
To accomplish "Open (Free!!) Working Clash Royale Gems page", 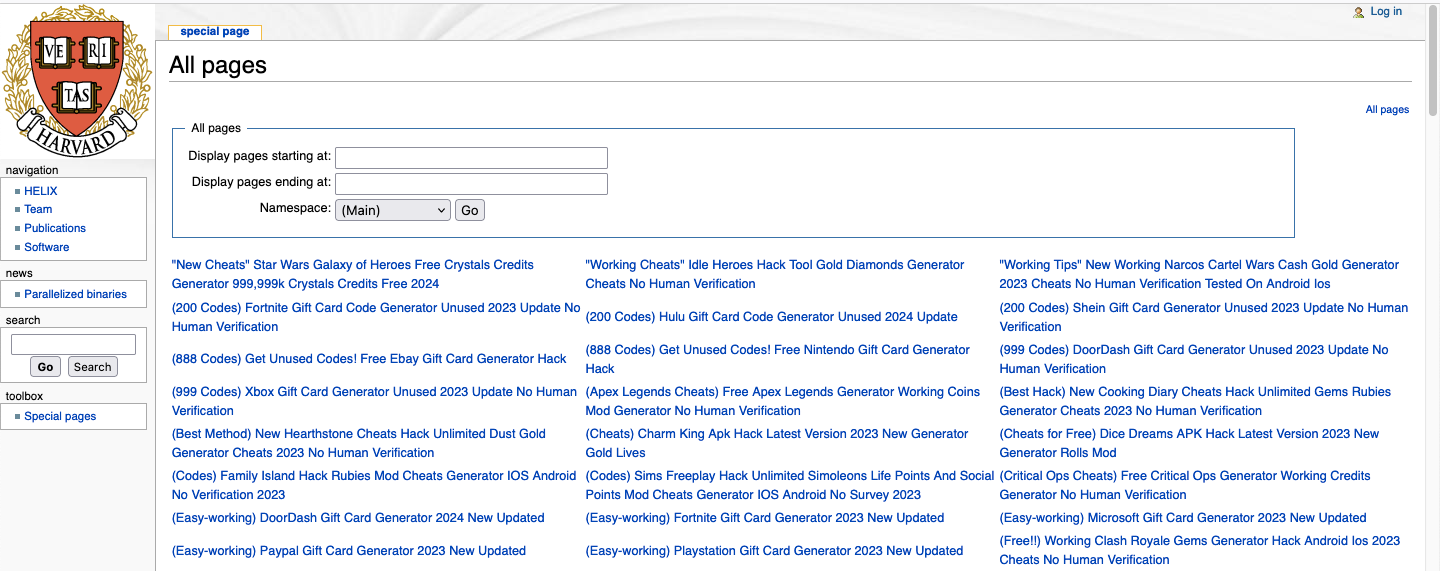I will click(x=1200, y=551).
